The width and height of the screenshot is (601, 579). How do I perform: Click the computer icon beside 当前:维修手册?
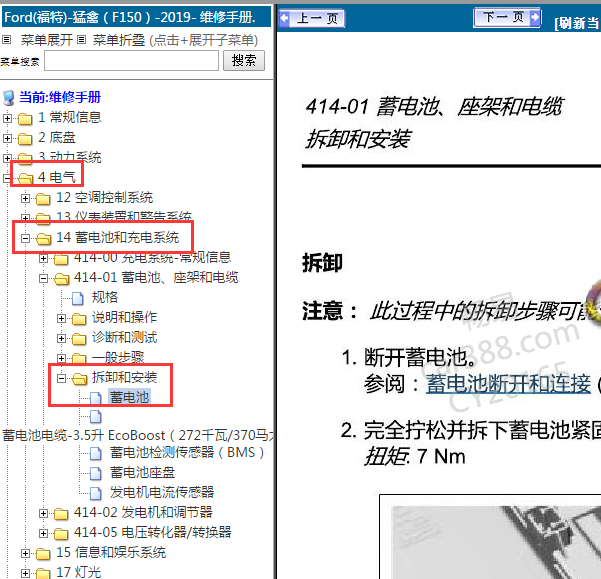(9, 98)
